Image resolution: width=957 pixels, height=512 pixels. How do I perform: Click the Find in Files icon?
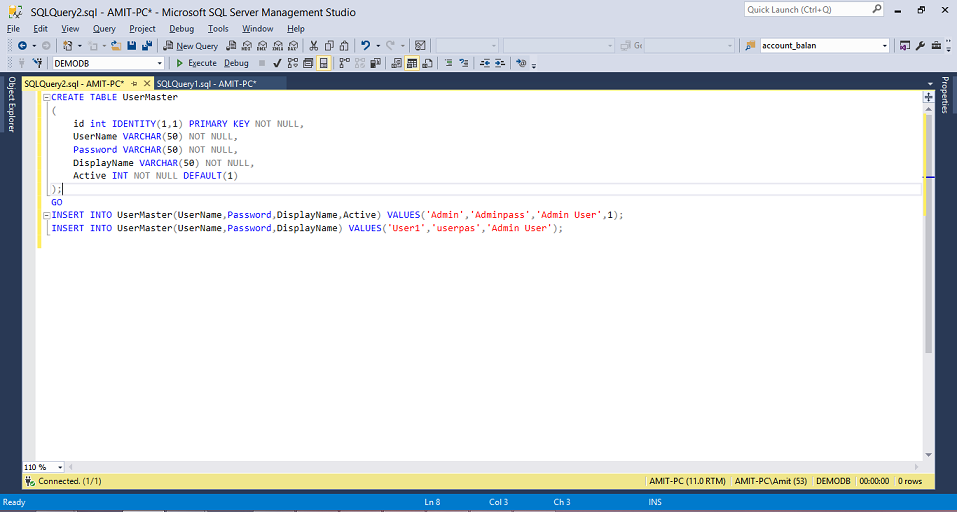750,45
